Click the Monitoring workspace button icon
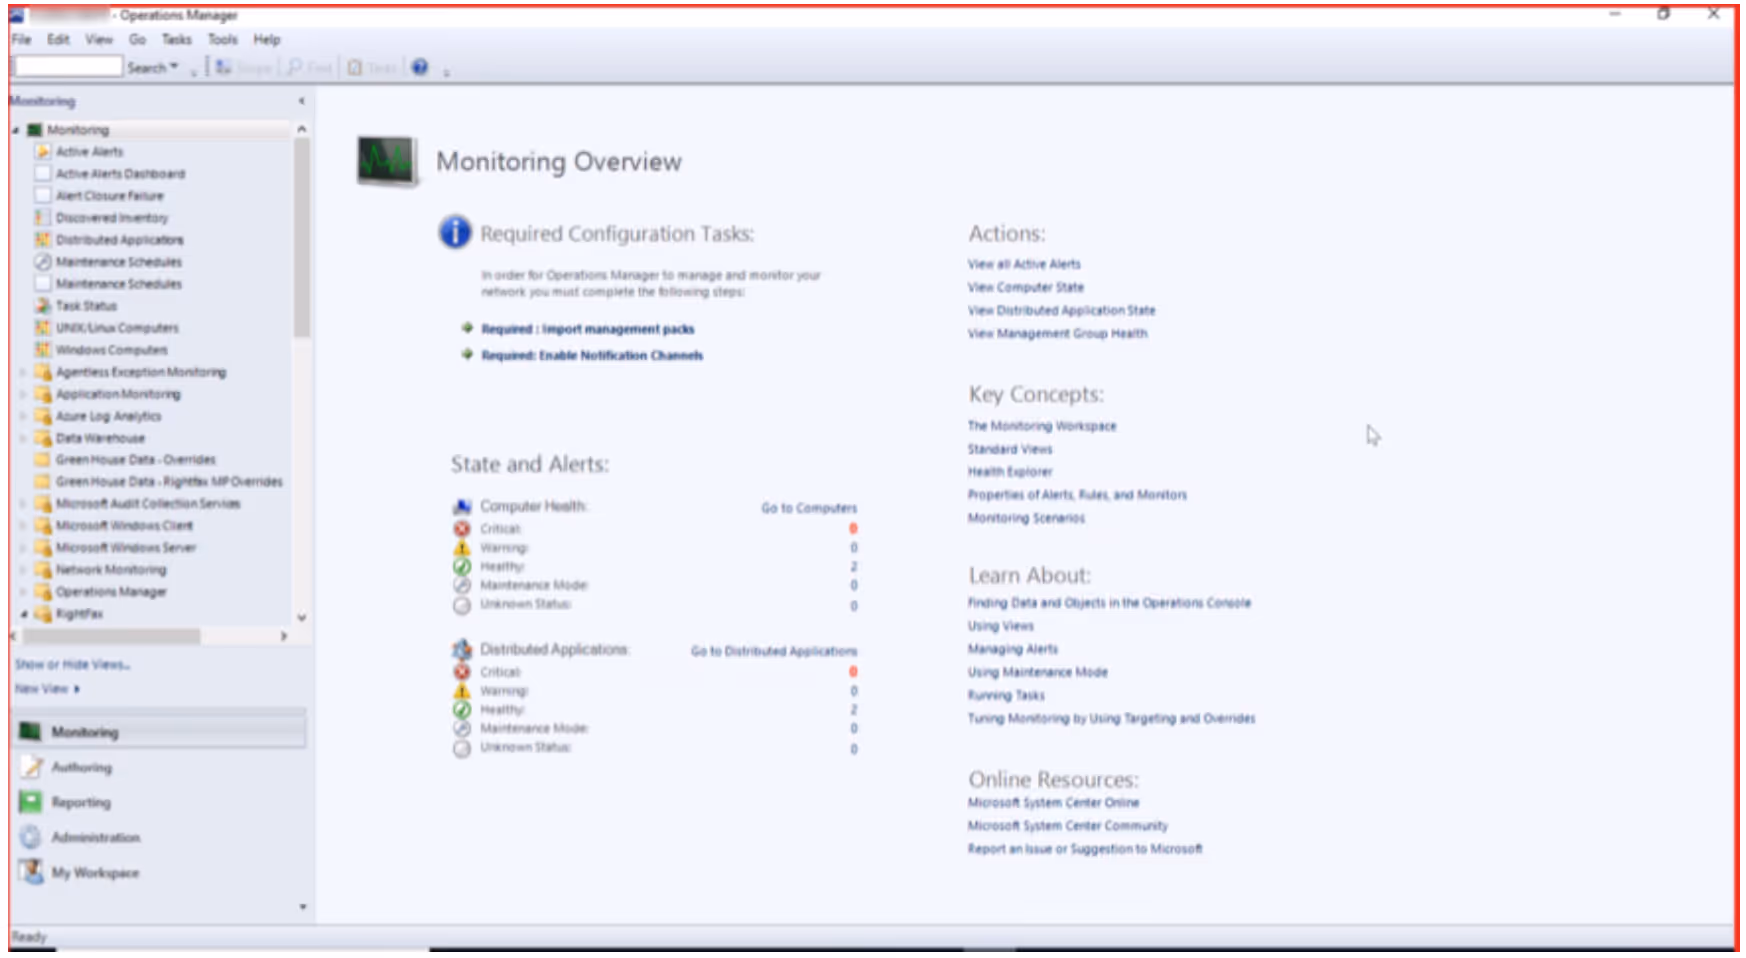The height and width of the screenshot is (958, 1746). (x=31, y=732)
